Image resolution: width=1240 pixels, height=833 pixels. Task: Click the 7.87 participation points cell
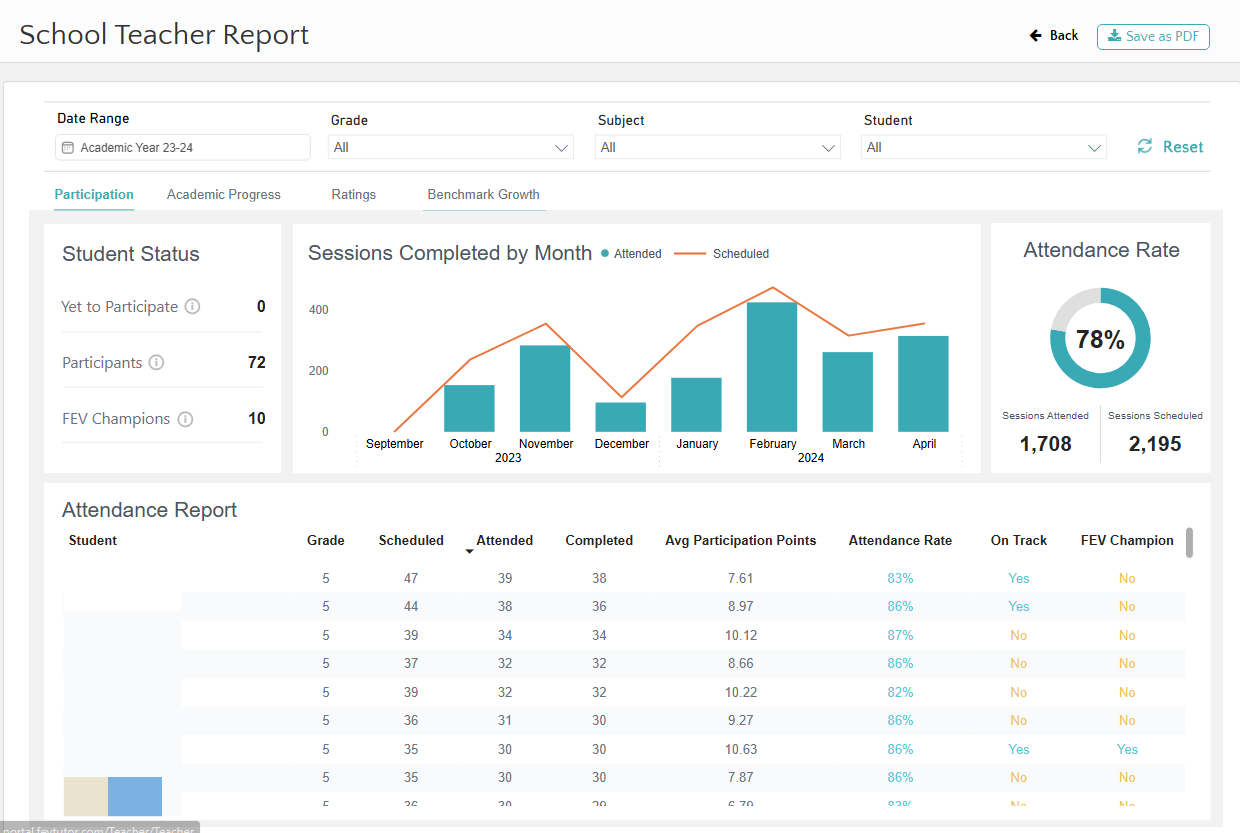(741, 777)
